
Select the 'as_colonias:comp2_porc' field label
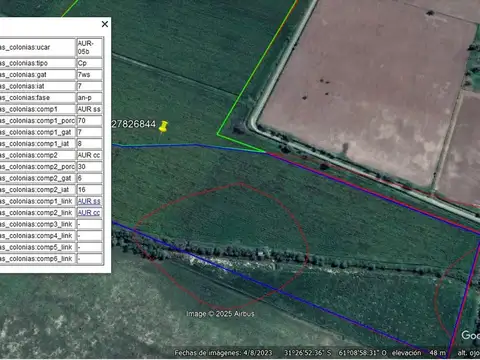(37, 167)
